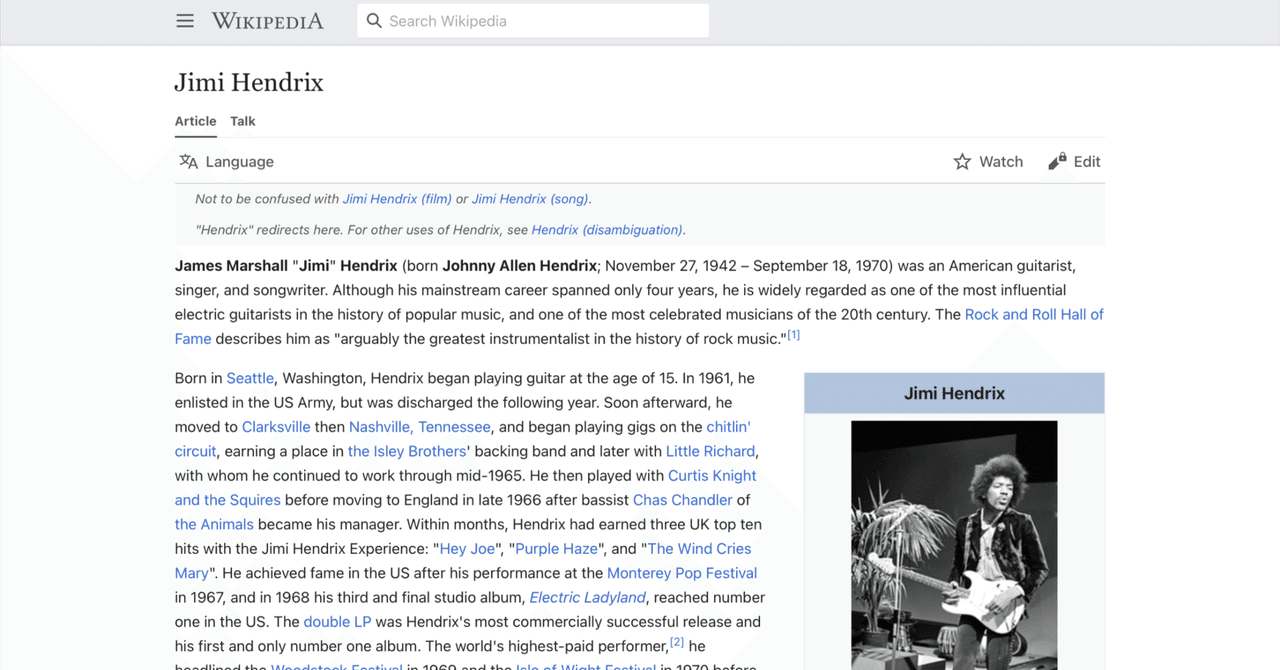Image resolution: width=1280 pixels, height=670 pixels.
Task: Click the Watch button label
Action: (x=1001, y=161)
